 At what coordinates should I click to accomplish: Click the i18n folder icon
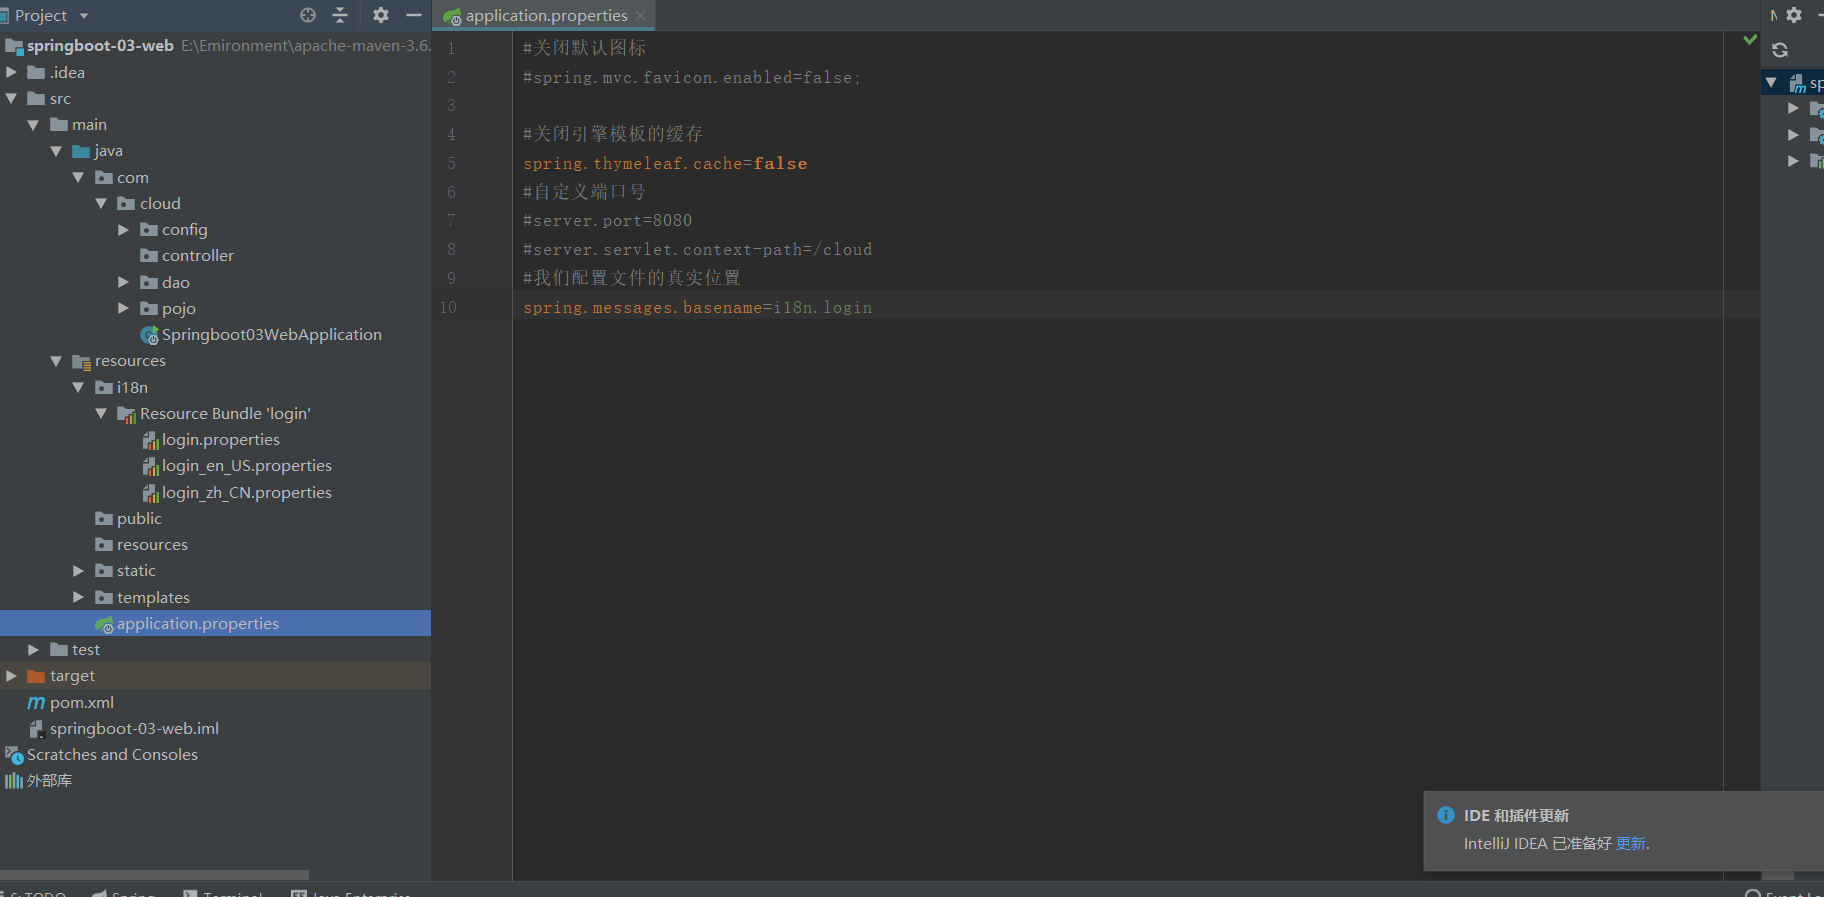104,387
